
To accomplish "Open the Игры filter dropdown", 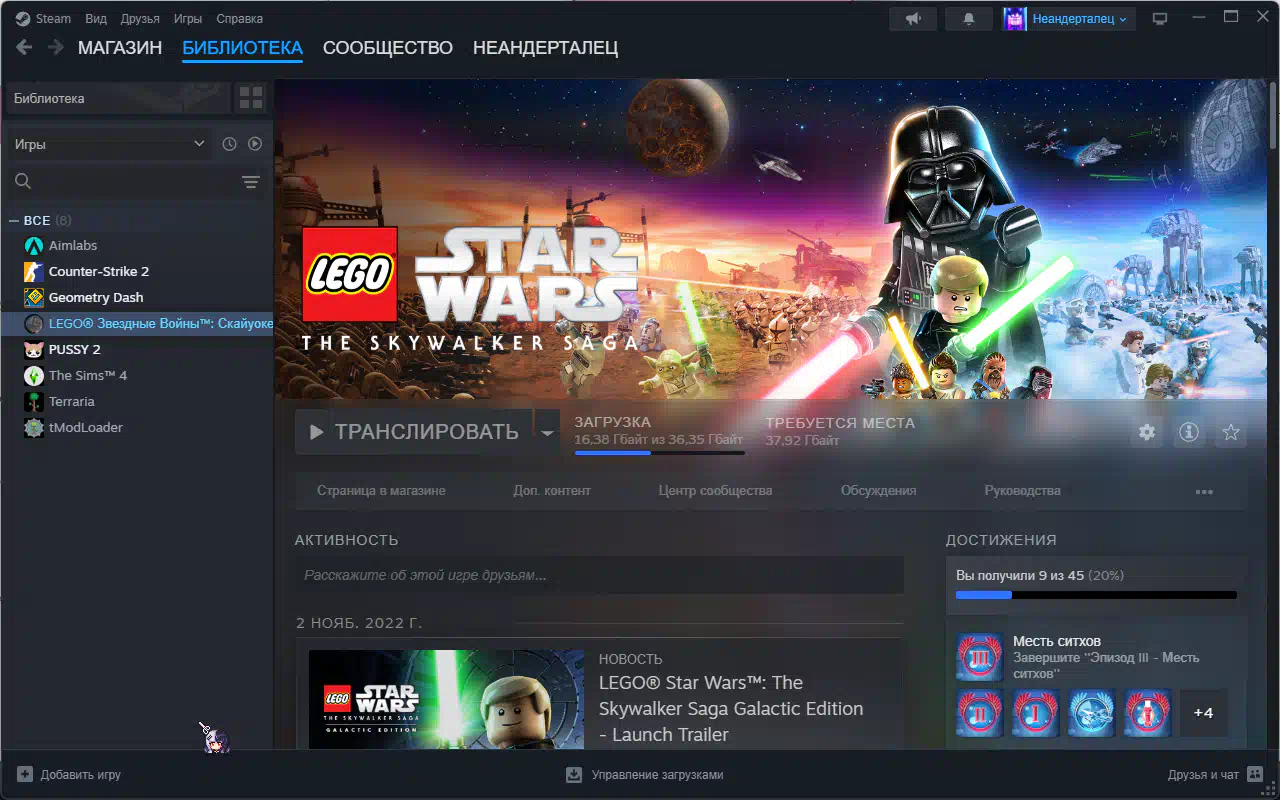I will click(x=109, y=144).
